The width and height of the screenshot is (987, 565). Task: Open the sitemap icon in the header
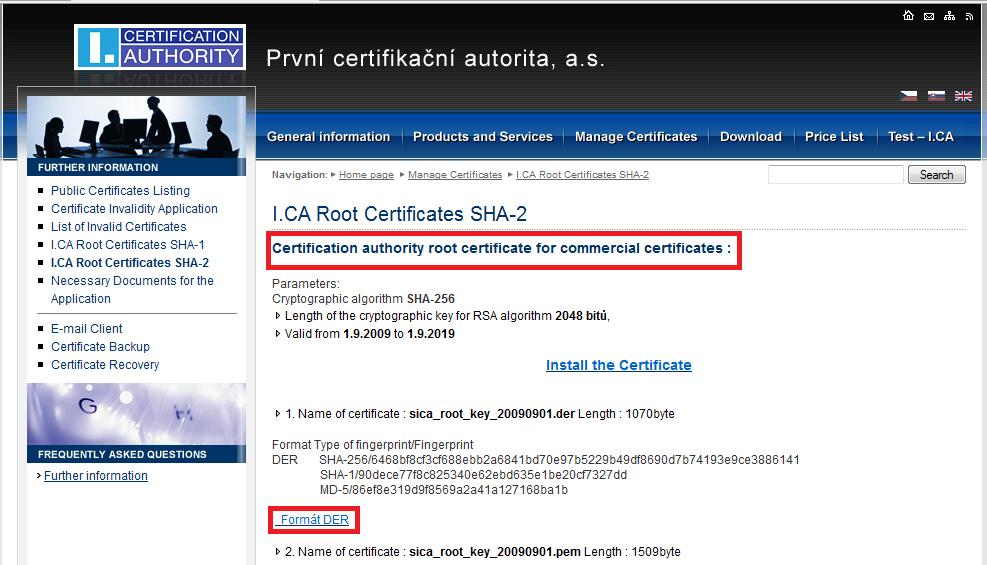pyautogui.click(x=949, y=16)
